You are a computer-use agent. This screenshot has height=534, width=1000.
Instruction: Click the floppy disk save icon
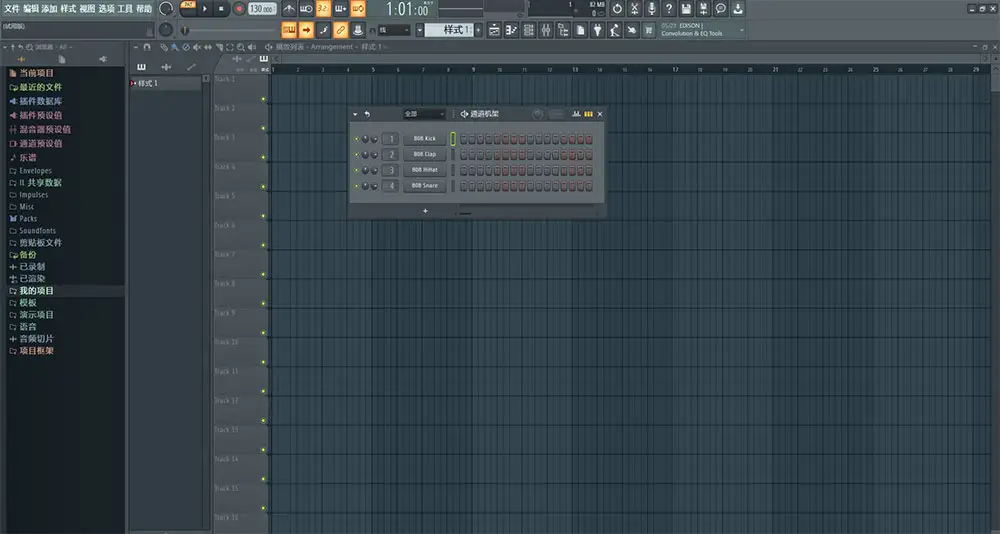686,9
